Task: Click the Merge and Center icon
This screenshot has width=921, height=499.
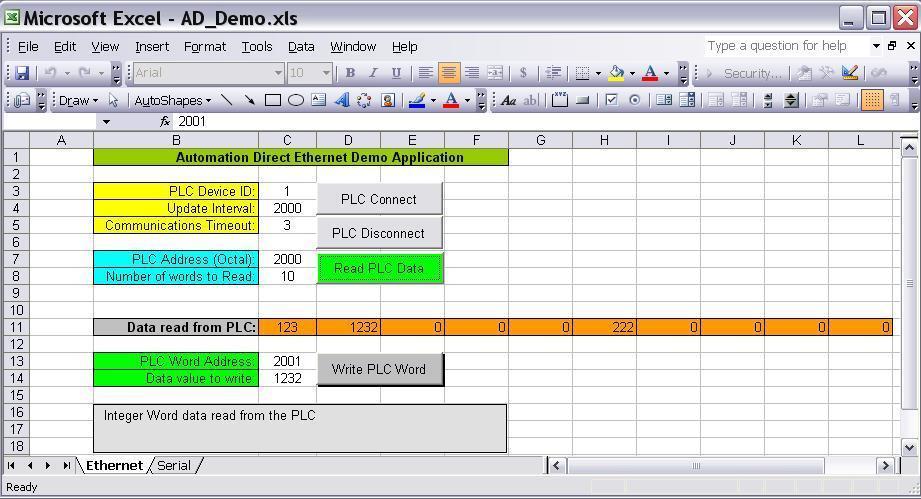Action: pos(495,73)
